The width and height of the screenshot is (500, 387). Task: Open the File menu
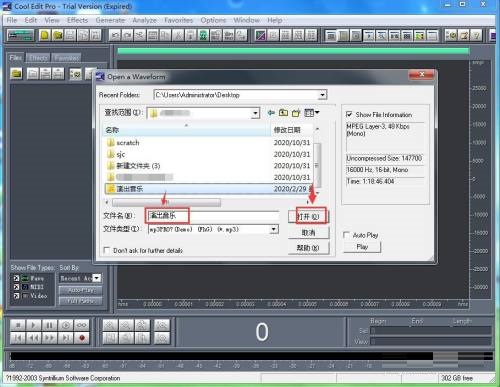[12, 20]
